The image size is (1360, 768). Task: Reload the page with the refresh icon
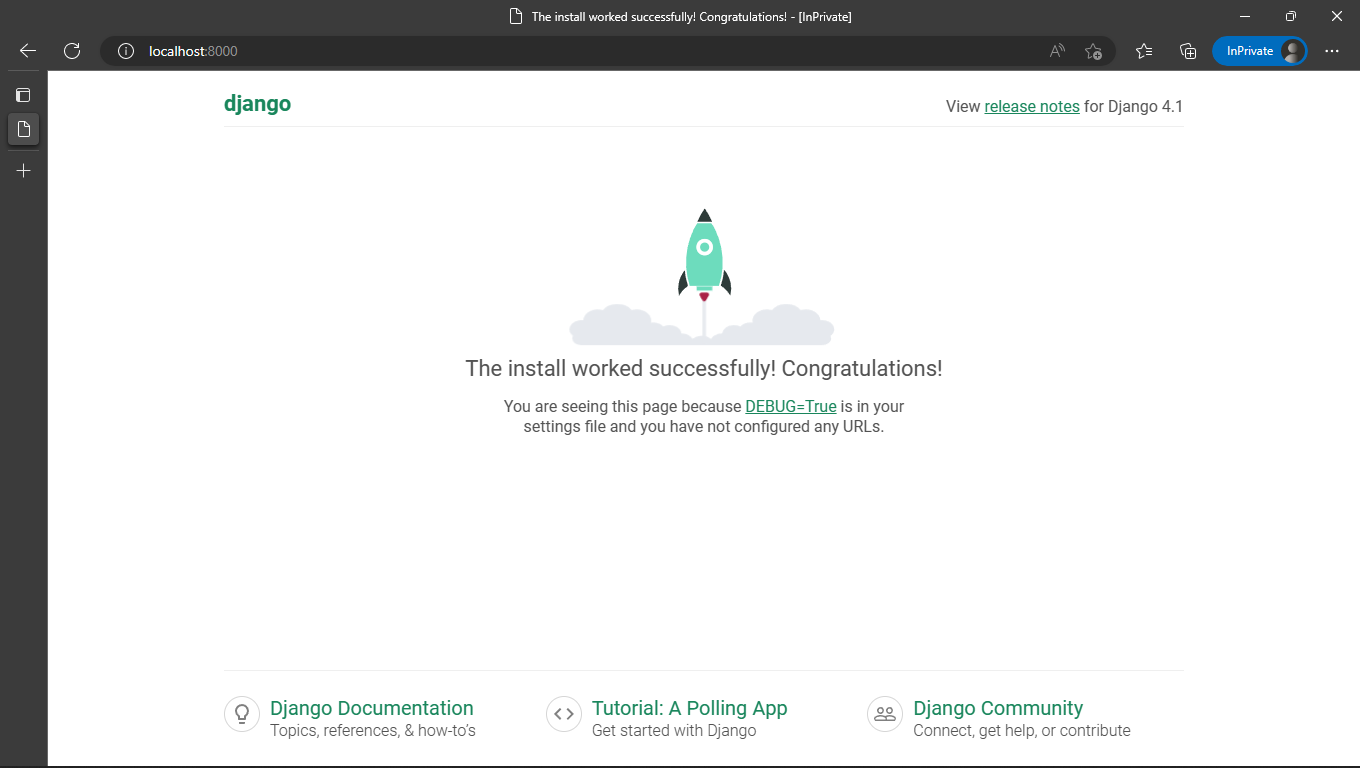[x=72, y=51]
